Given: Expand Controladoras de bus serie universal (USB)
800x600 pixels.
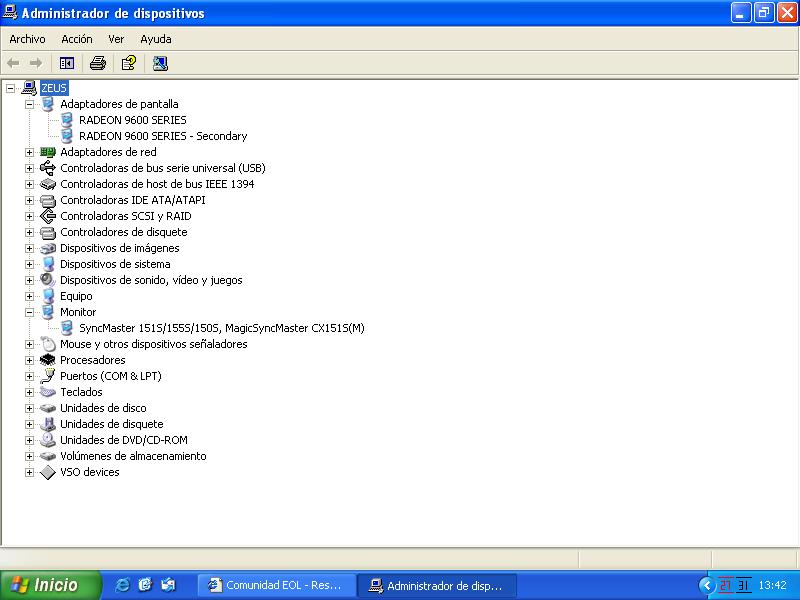Looking at the screenshot, I should 30,168.
